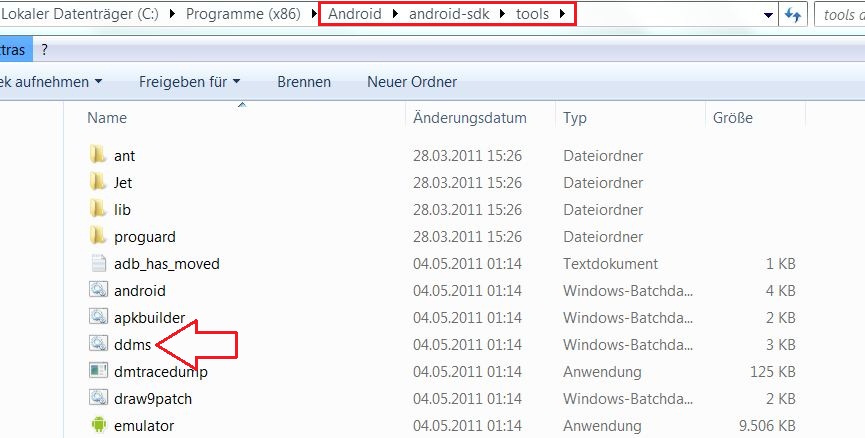Select the file name 'draw9patch'
Viewport: 865px width, 438px height.
pos(153,399)
